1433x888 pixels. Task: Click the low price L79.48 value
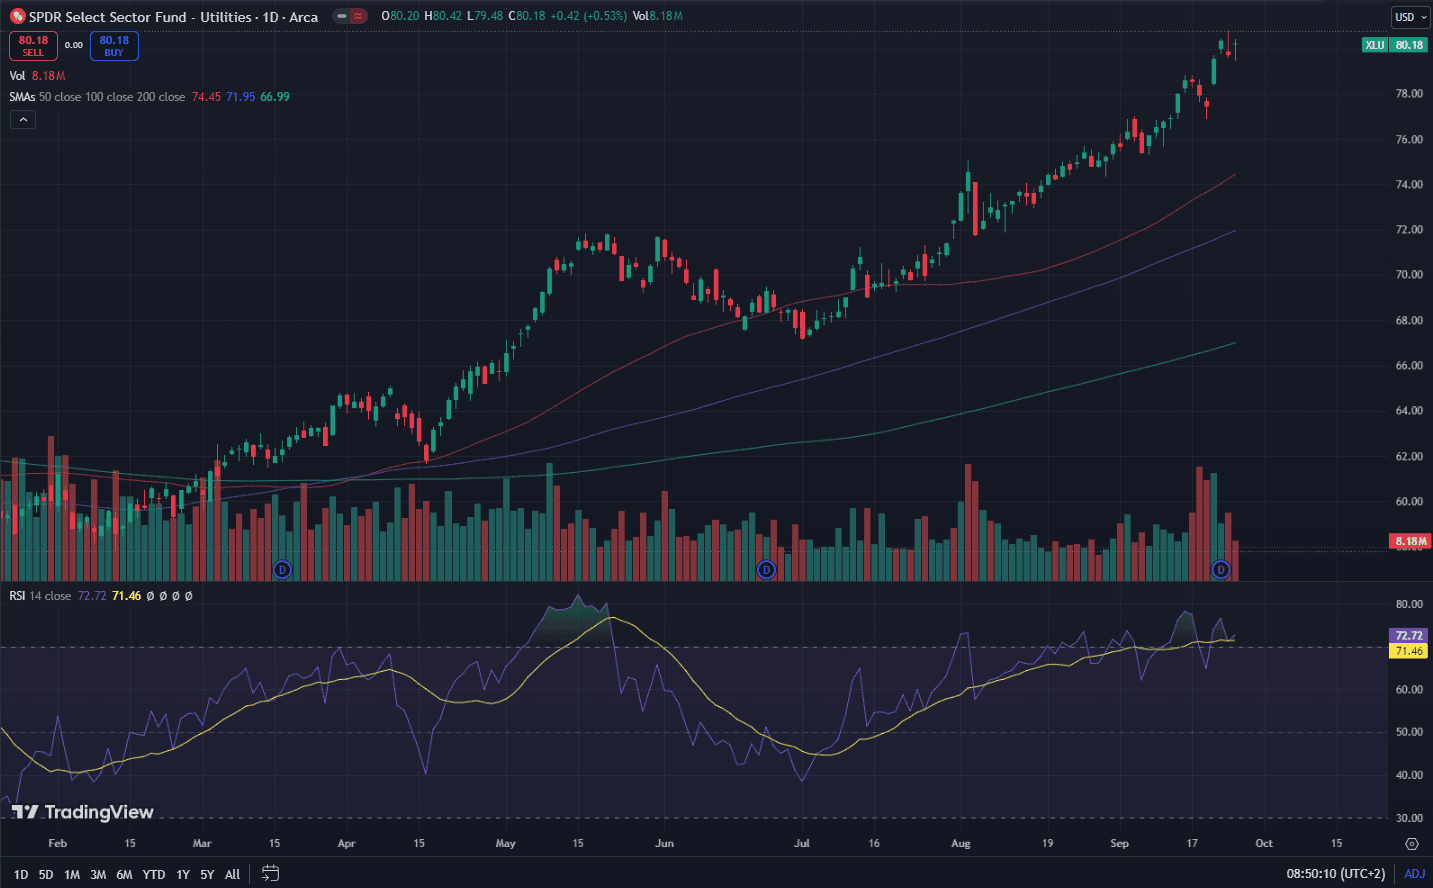click(485, 17)
